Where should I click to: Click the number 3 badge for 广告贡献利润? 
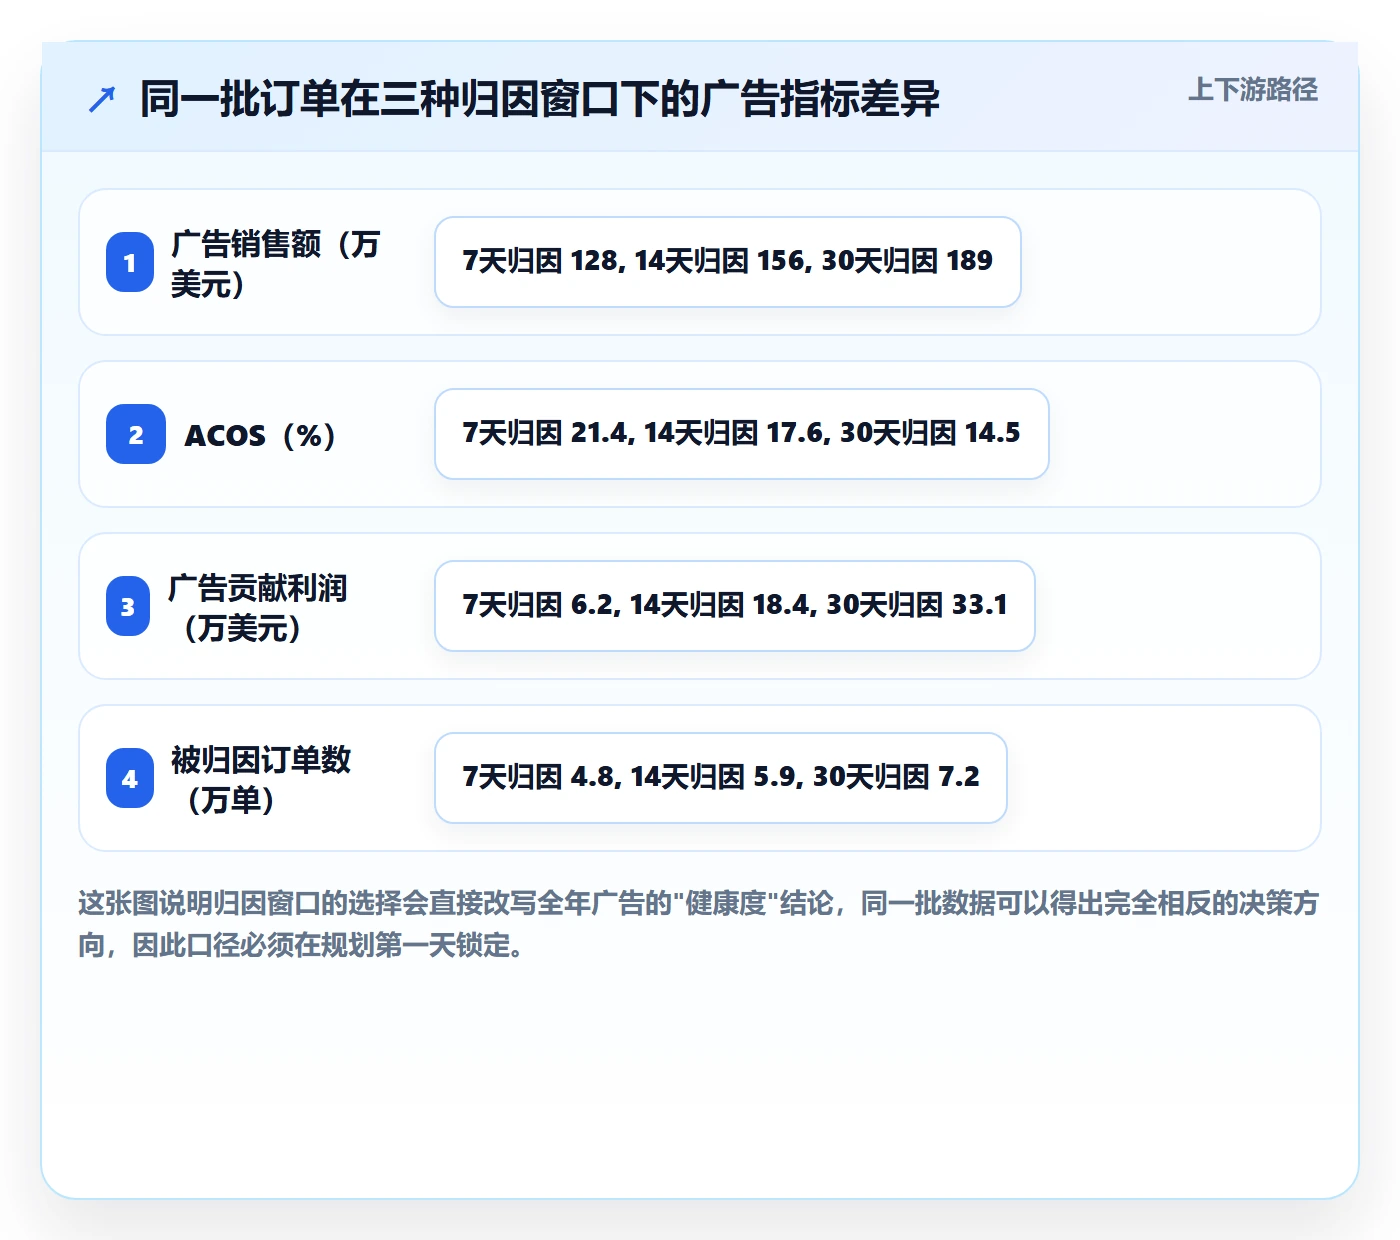click(128, 606)
